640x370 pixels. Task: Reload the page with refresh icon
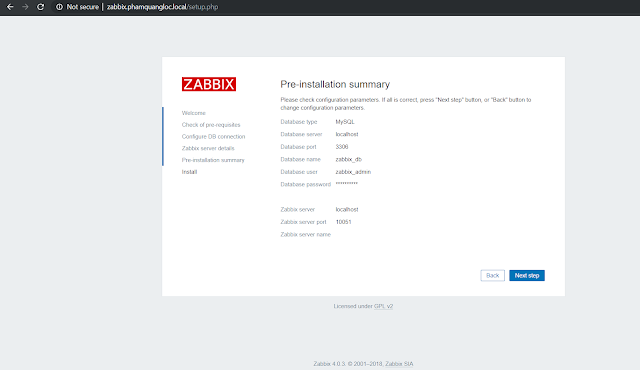coord(40,7)
